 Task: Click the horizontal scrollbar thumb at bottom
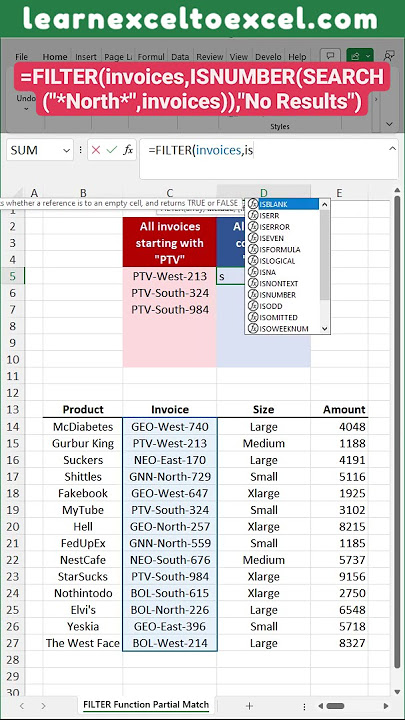tap(336, 706)
